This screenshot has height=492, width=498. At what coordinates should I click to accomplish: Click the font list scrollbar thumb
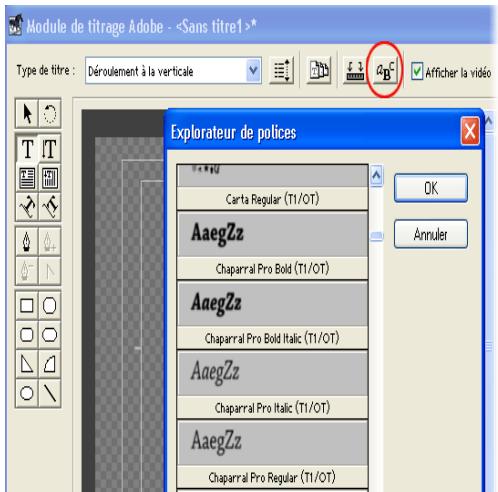click(377, 236)
